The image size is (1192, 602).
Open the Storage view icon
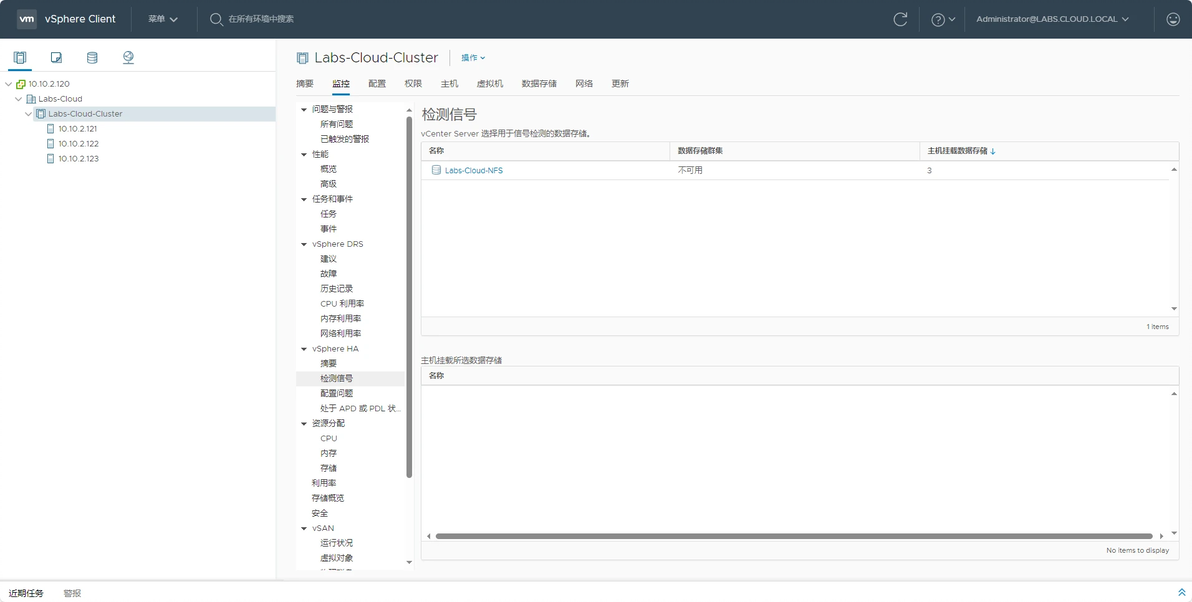tap(92, 58)
